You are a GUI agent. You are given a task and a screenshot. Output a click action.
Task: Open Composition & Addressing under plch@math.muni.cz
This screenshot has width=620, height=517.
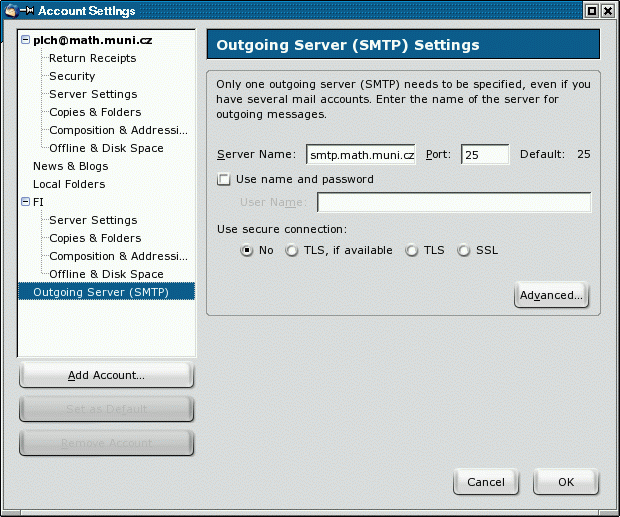point(118,130)
